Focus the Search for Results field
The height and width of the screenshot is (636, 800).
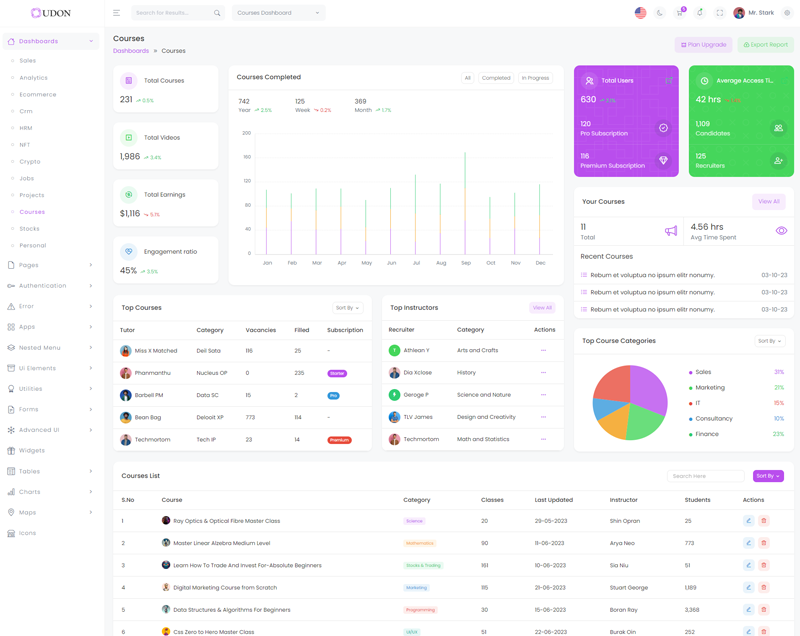point(174,13)
